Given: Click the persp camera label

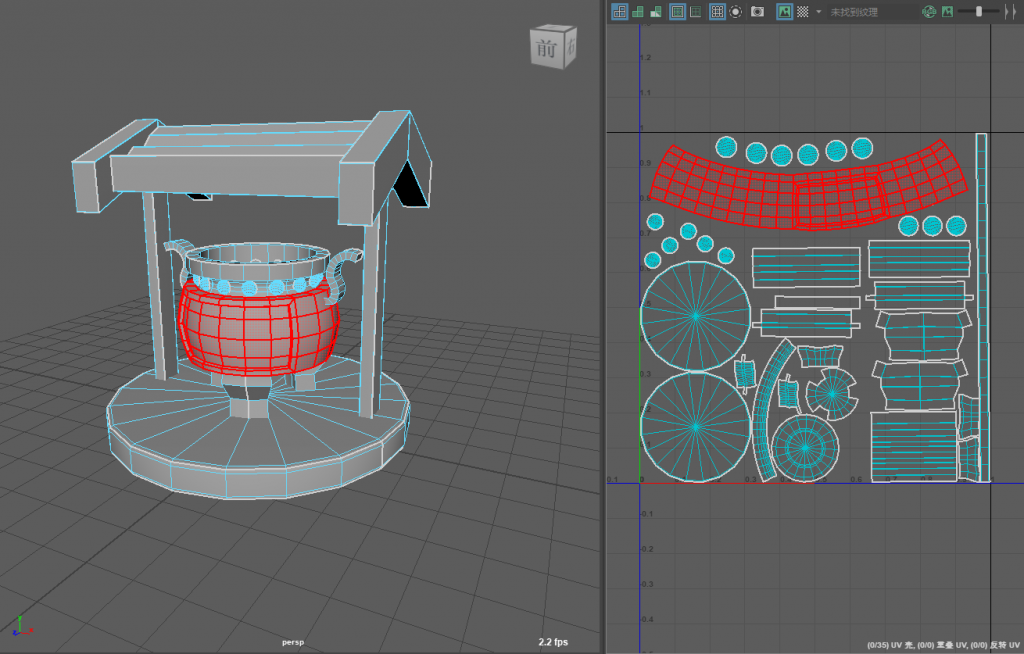Looking at the screenshot, I should pos(293,642).
